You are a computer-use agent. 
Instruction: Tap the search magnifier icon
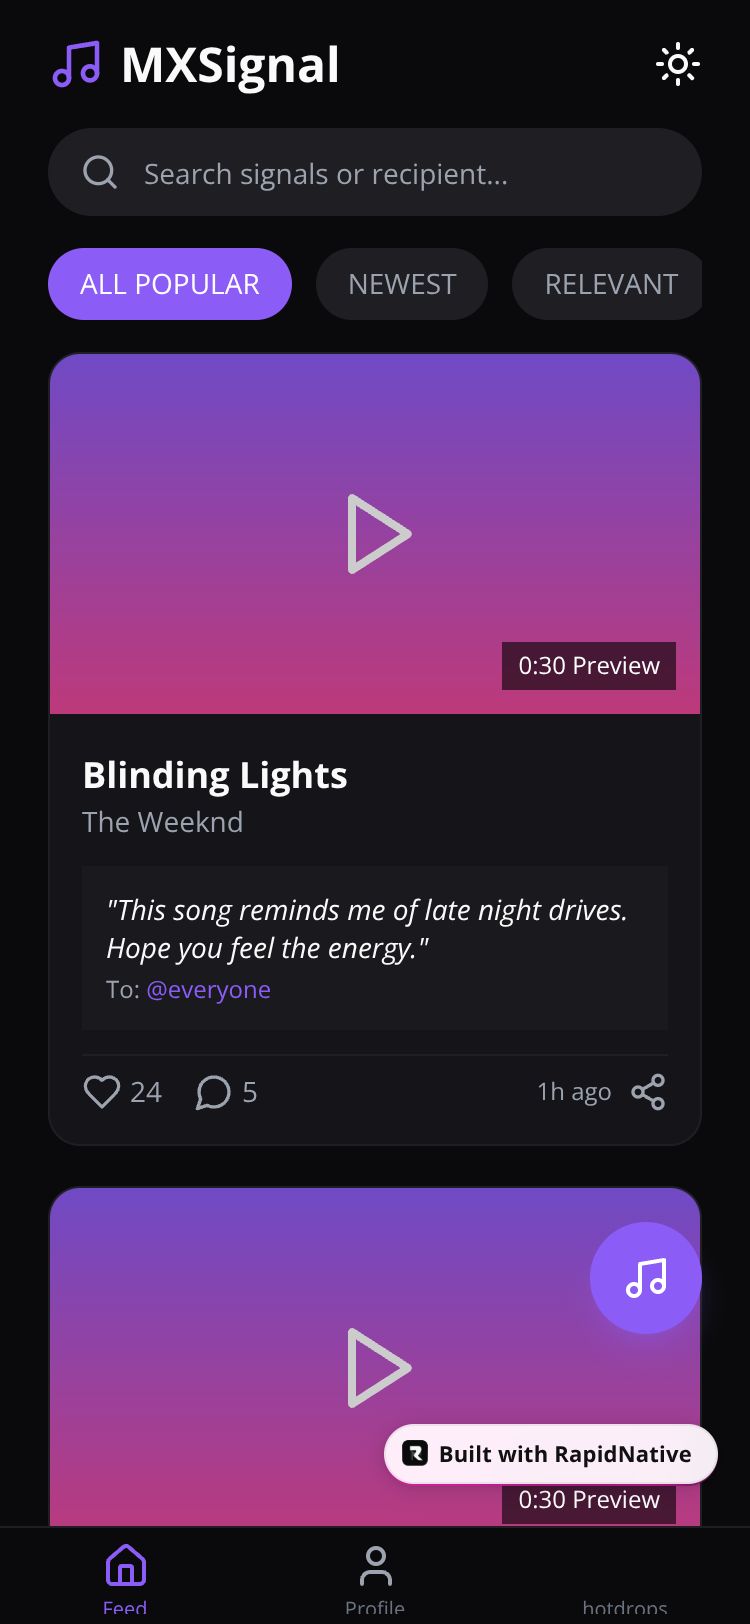100,172
